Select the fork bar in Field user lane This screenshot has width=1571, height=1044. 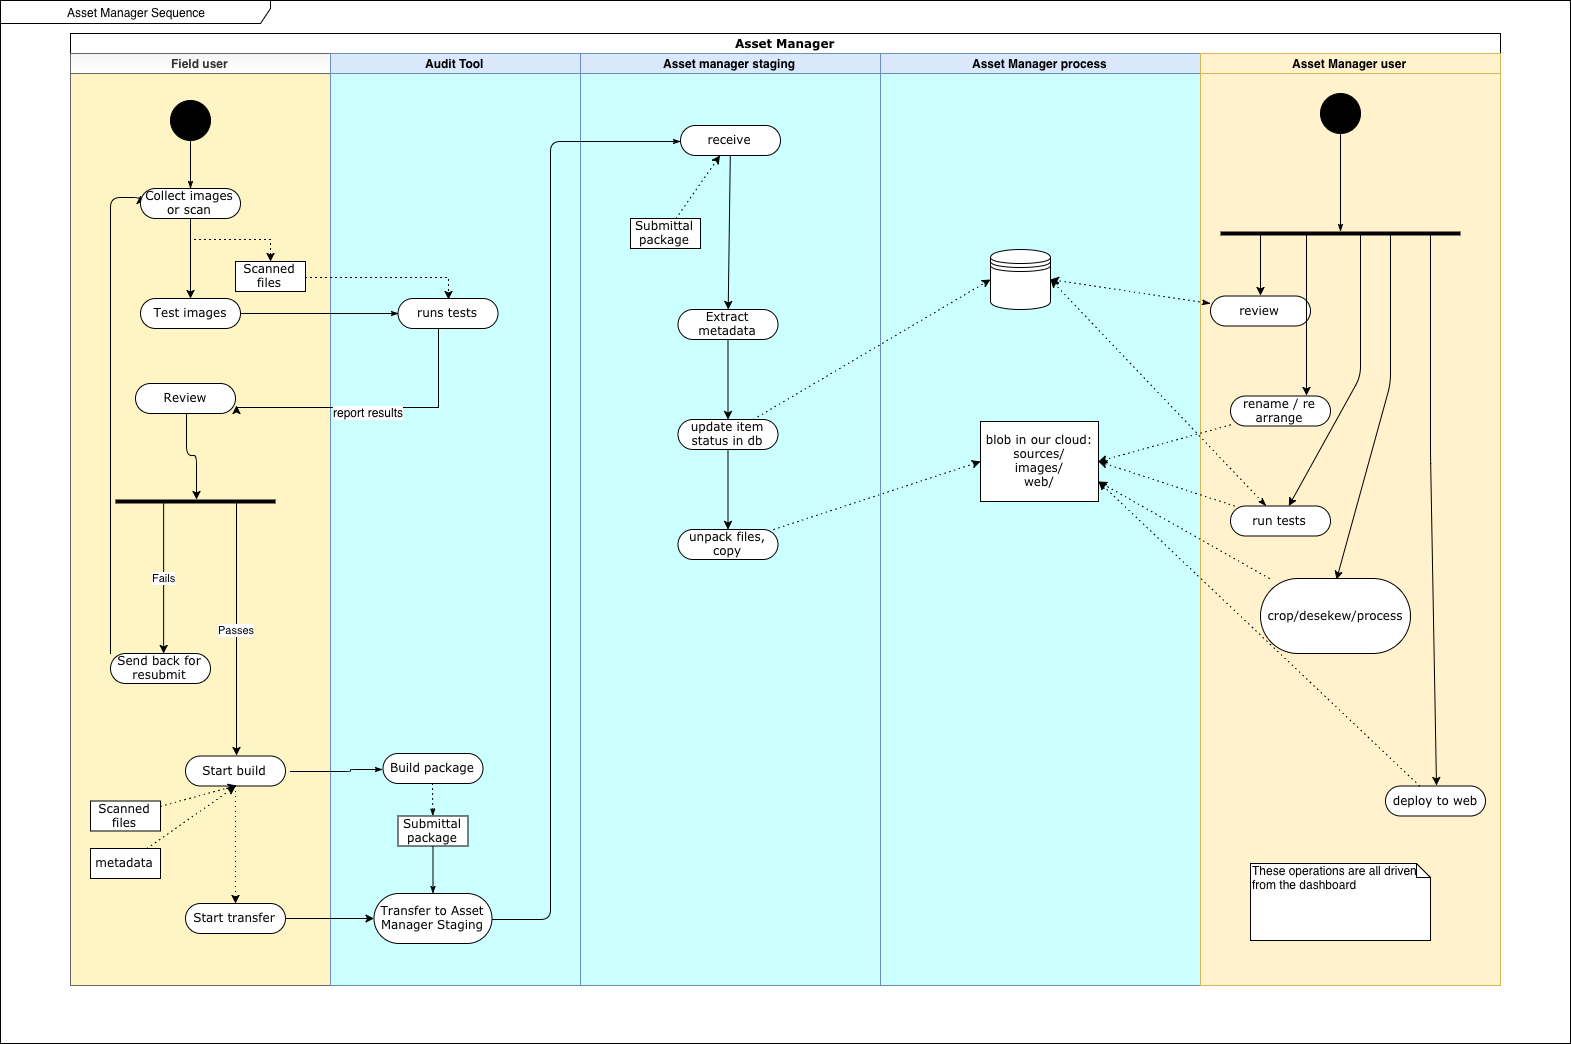pyautogui.click(x=195, y=501)
